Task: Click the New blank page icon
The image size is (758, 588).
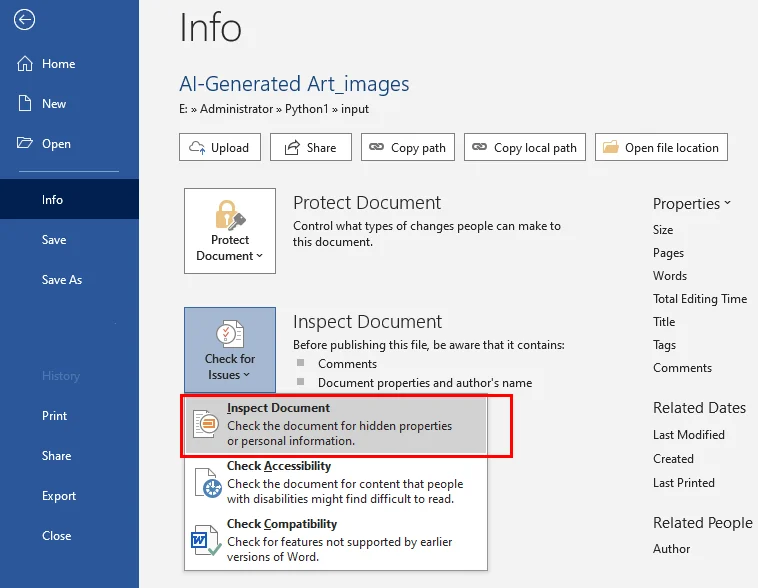Action: pos(26,104)
